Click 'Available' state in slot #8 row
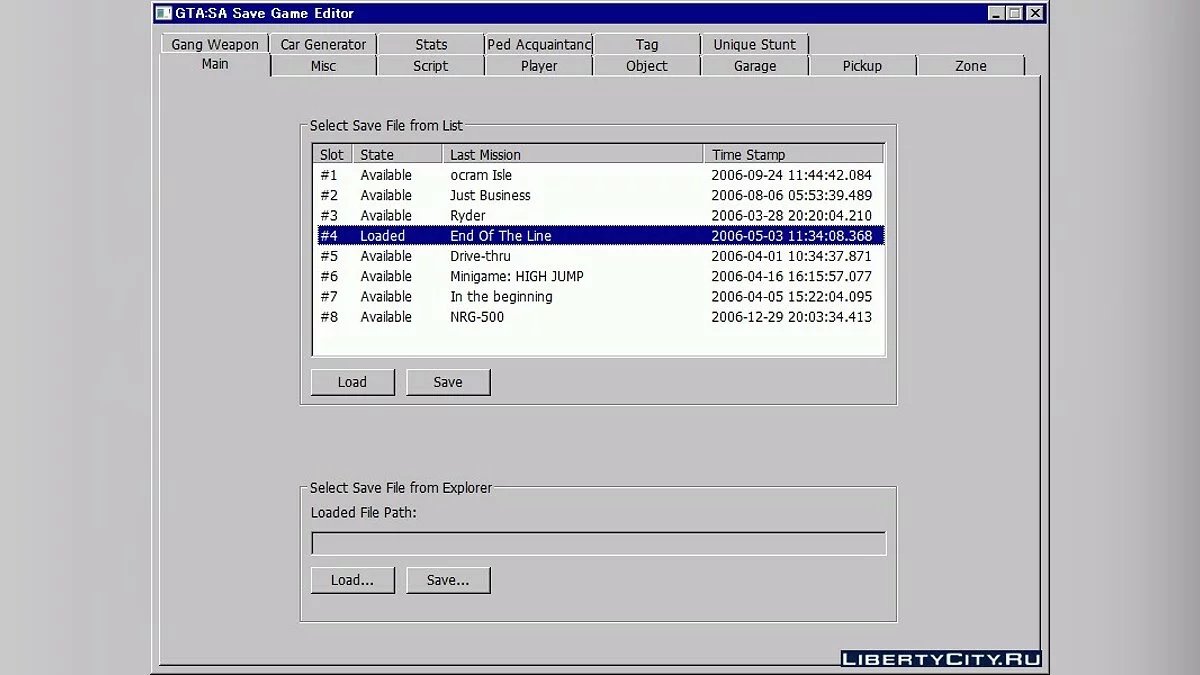Viewport: 1200px width, 675px height. coord(386,317)
